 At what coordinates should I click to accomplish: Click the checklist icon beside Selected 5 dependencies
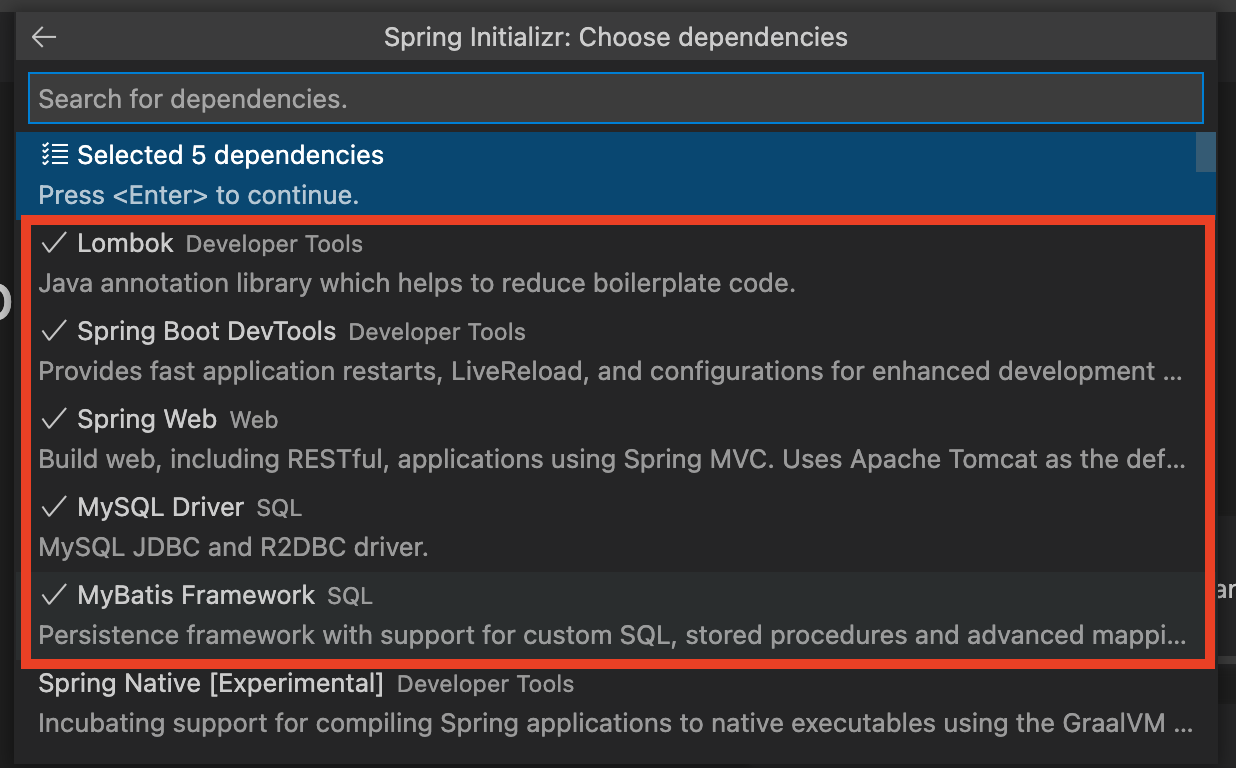click(55, 155)
